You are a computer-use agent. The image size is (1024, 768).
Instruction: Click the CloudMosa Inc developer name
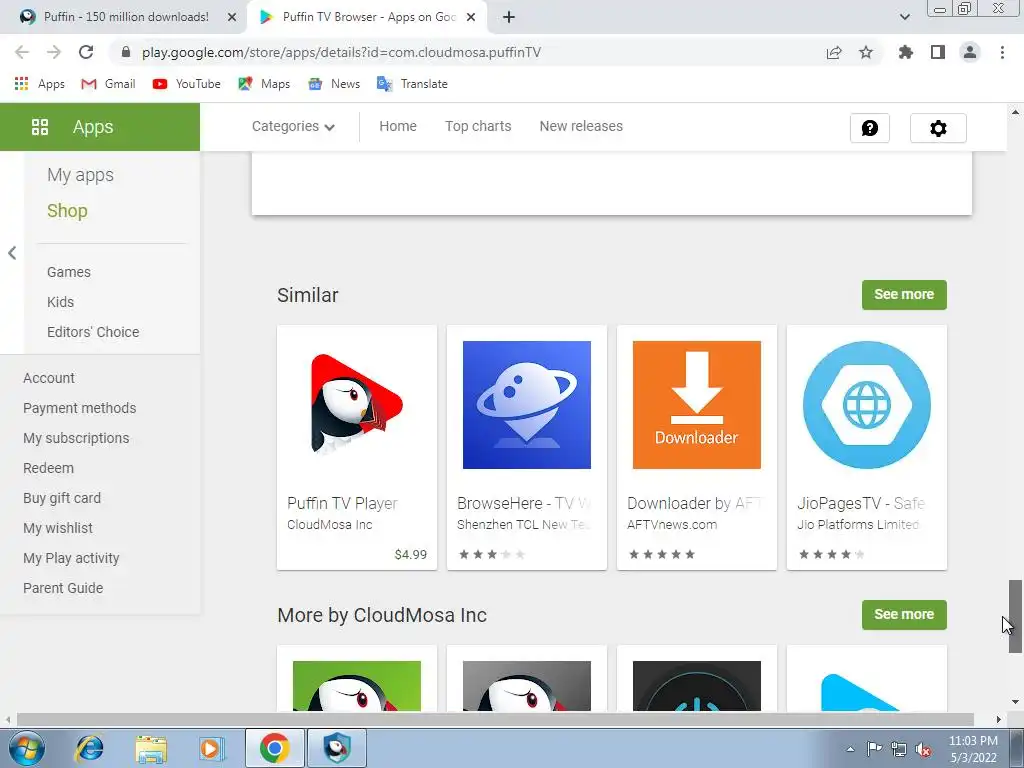tap(330, 524)
